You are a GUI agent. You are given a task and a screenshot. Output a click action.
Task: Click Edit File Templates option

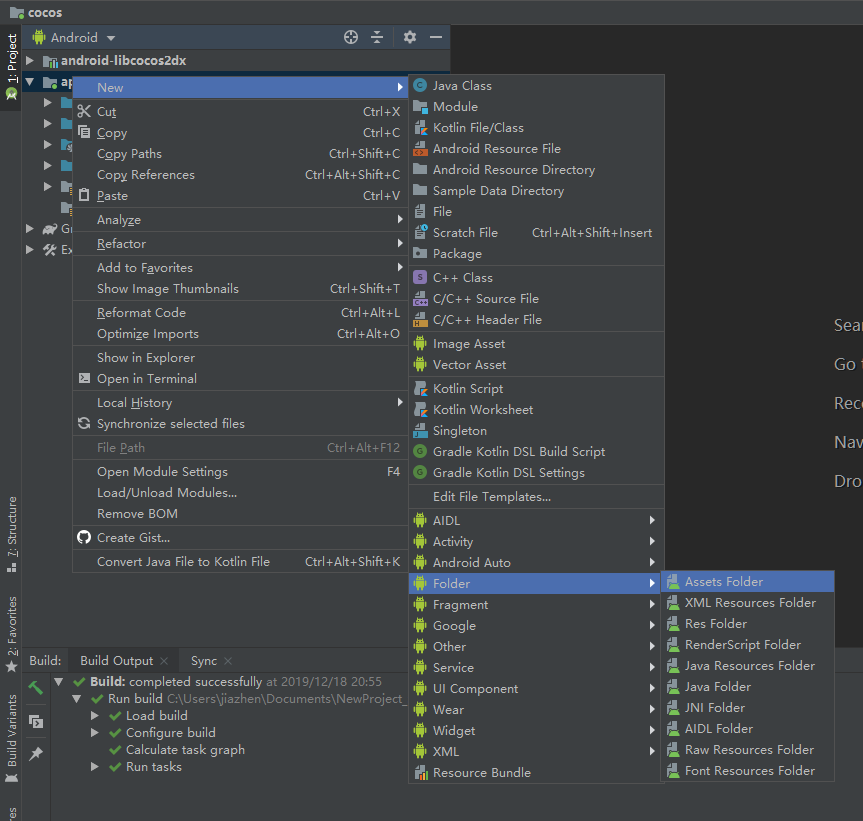tap(491, 497)
